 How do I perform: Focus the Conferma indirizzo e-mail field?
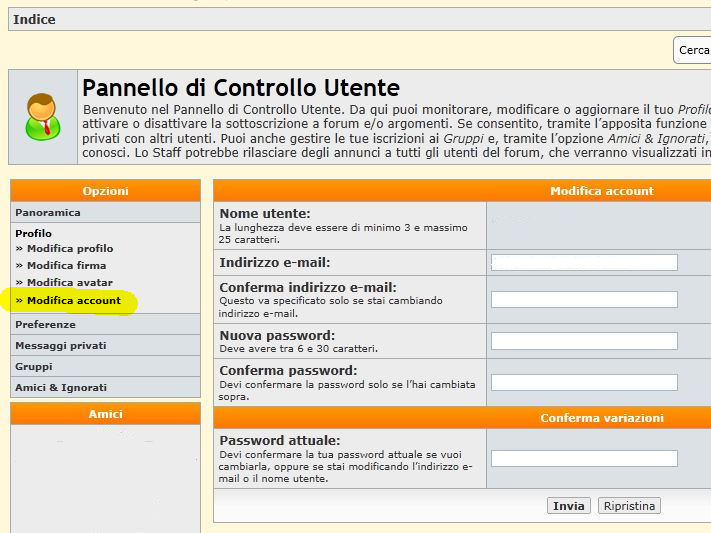584,300
